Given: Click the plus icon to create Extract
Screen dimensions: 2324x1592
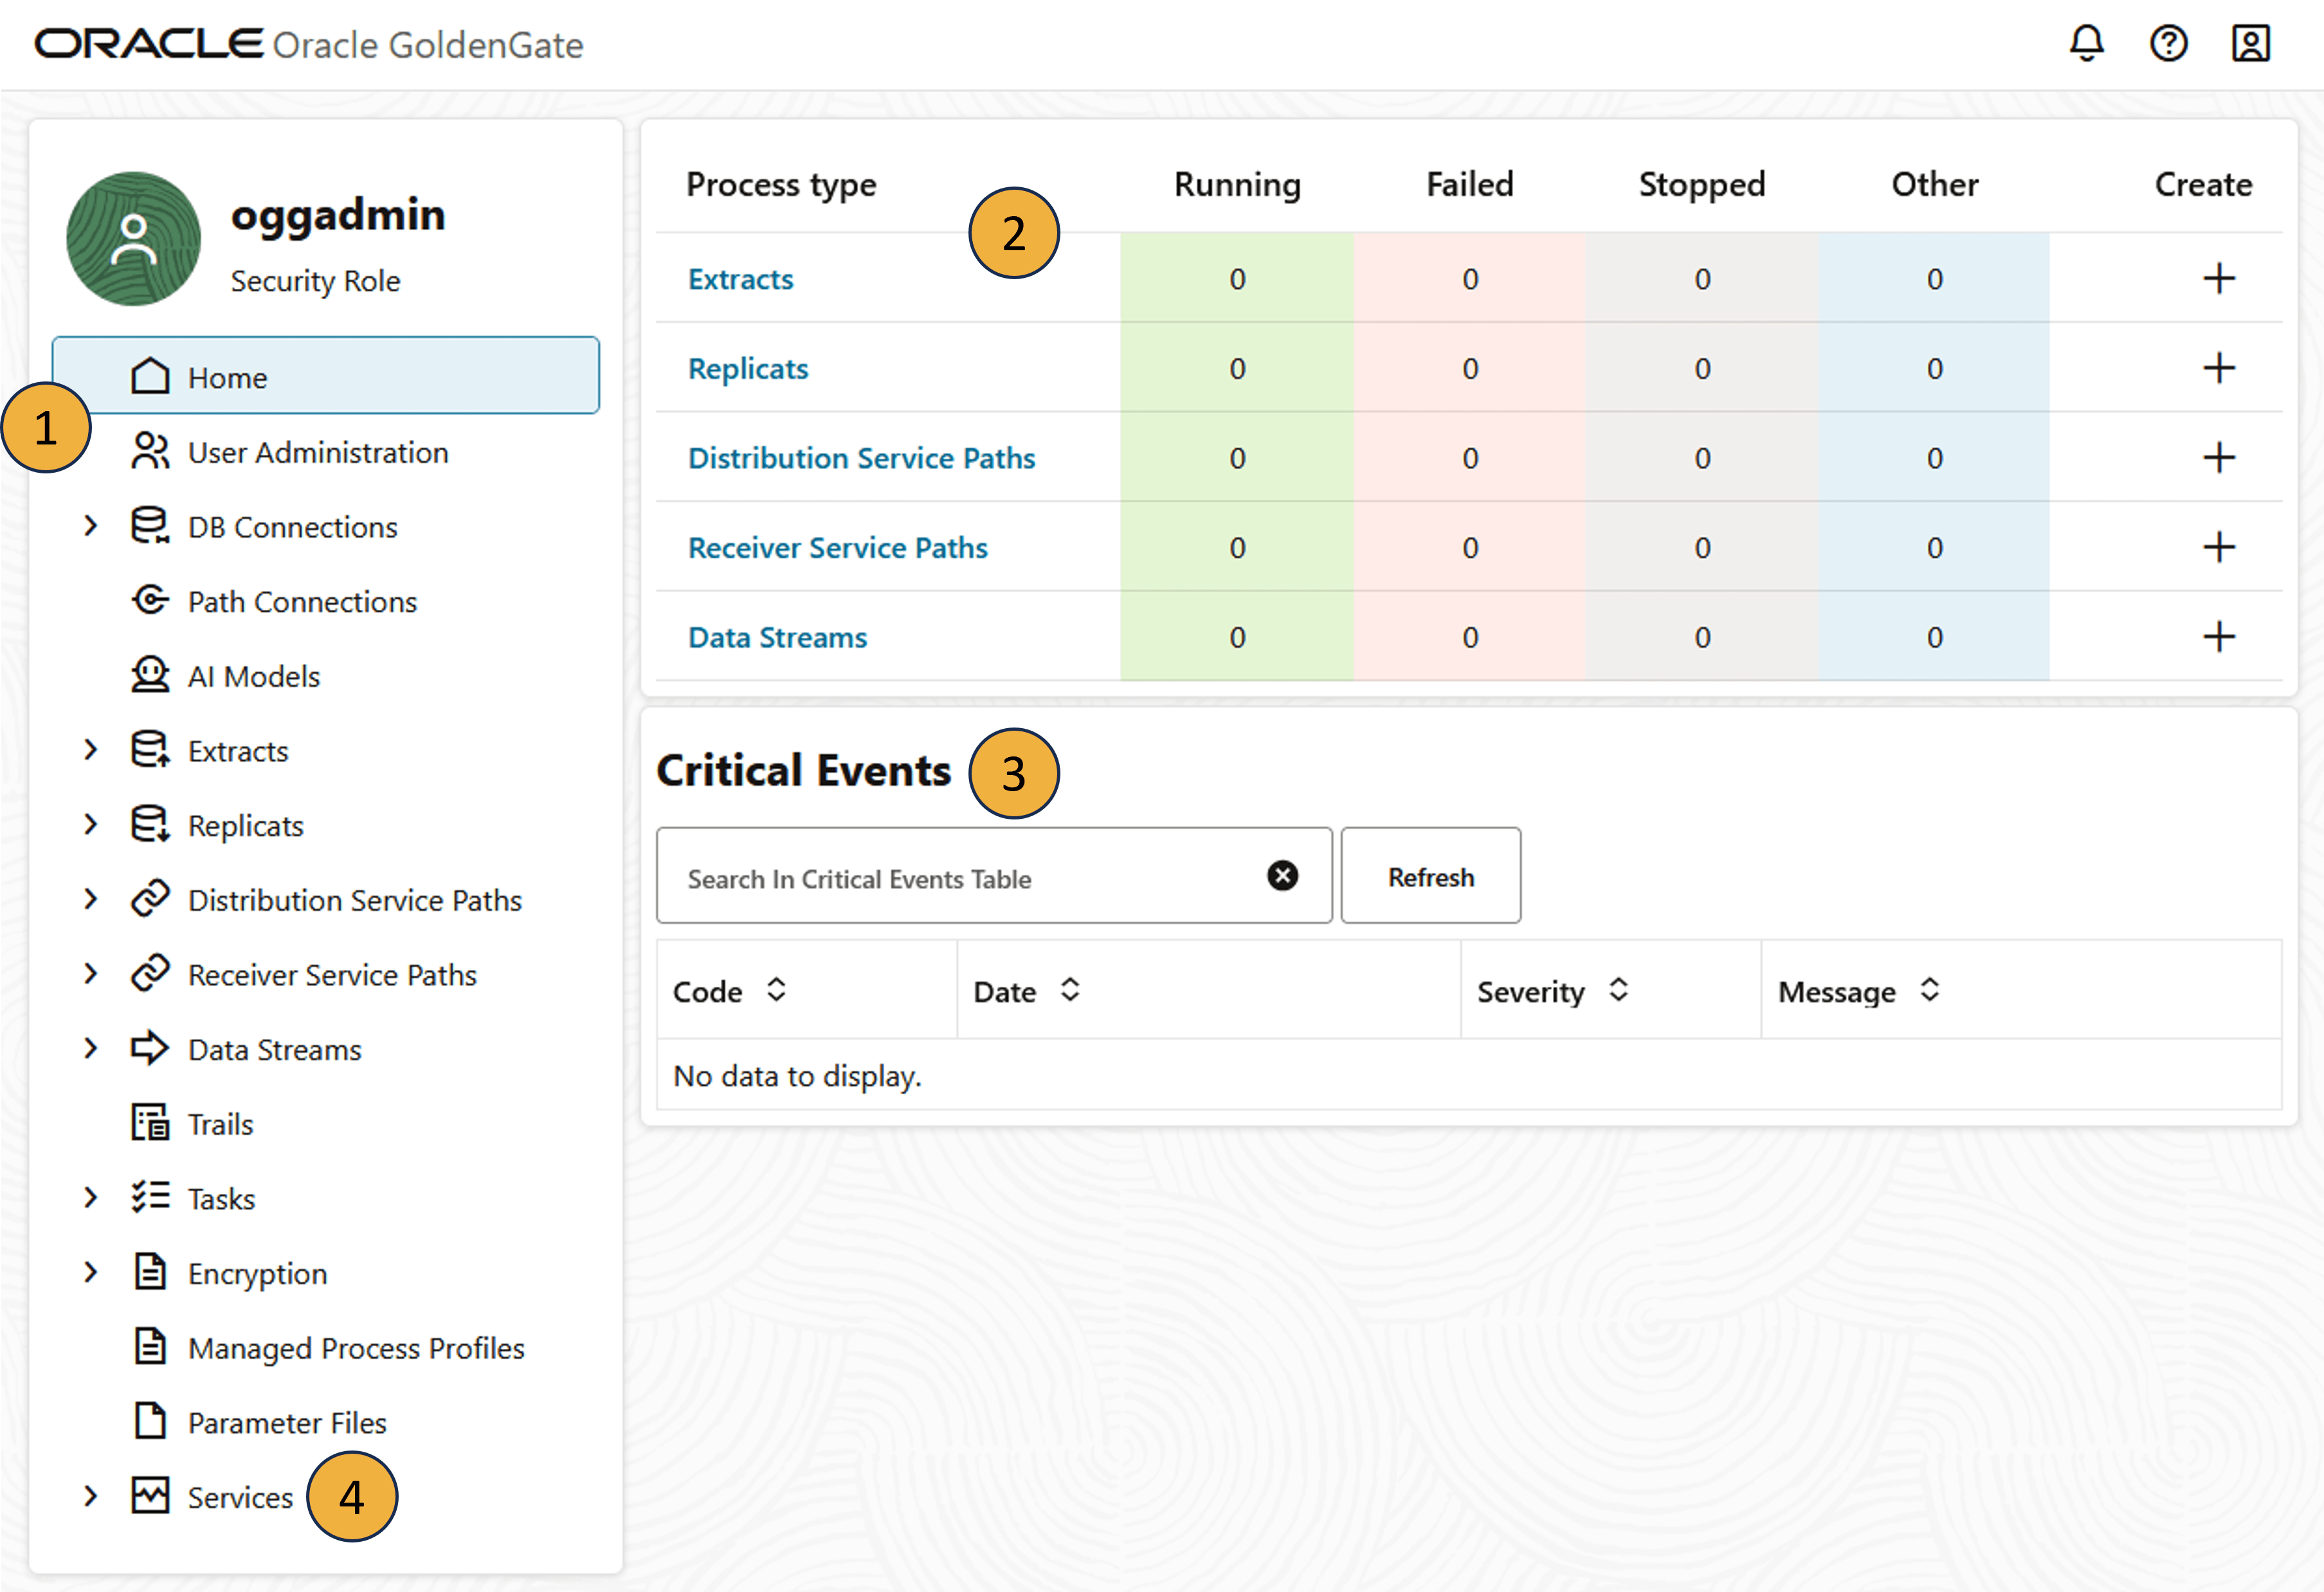Looking at the screenshot, I should coord(2218,279).
